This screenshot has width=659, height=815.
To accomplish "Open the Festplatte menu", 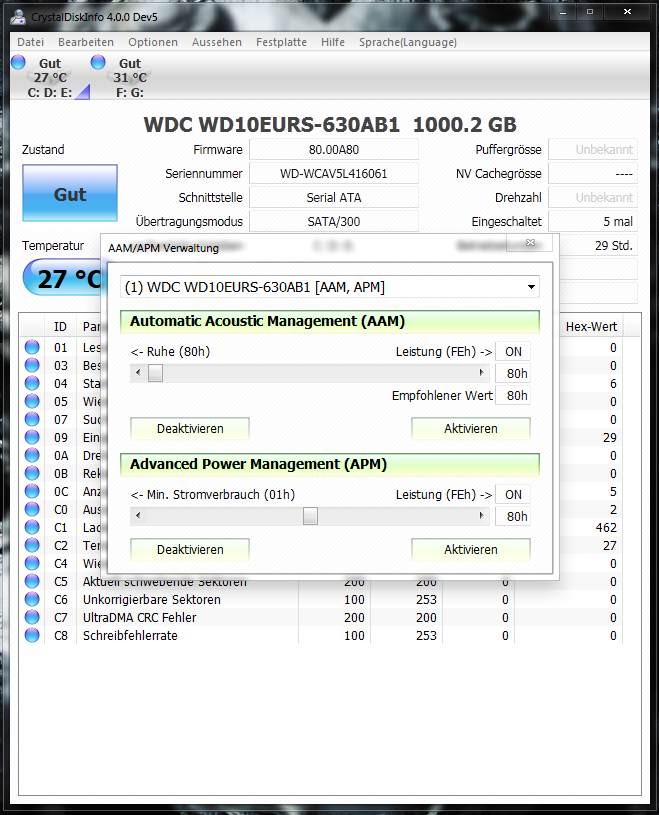I will coord(281,42).
